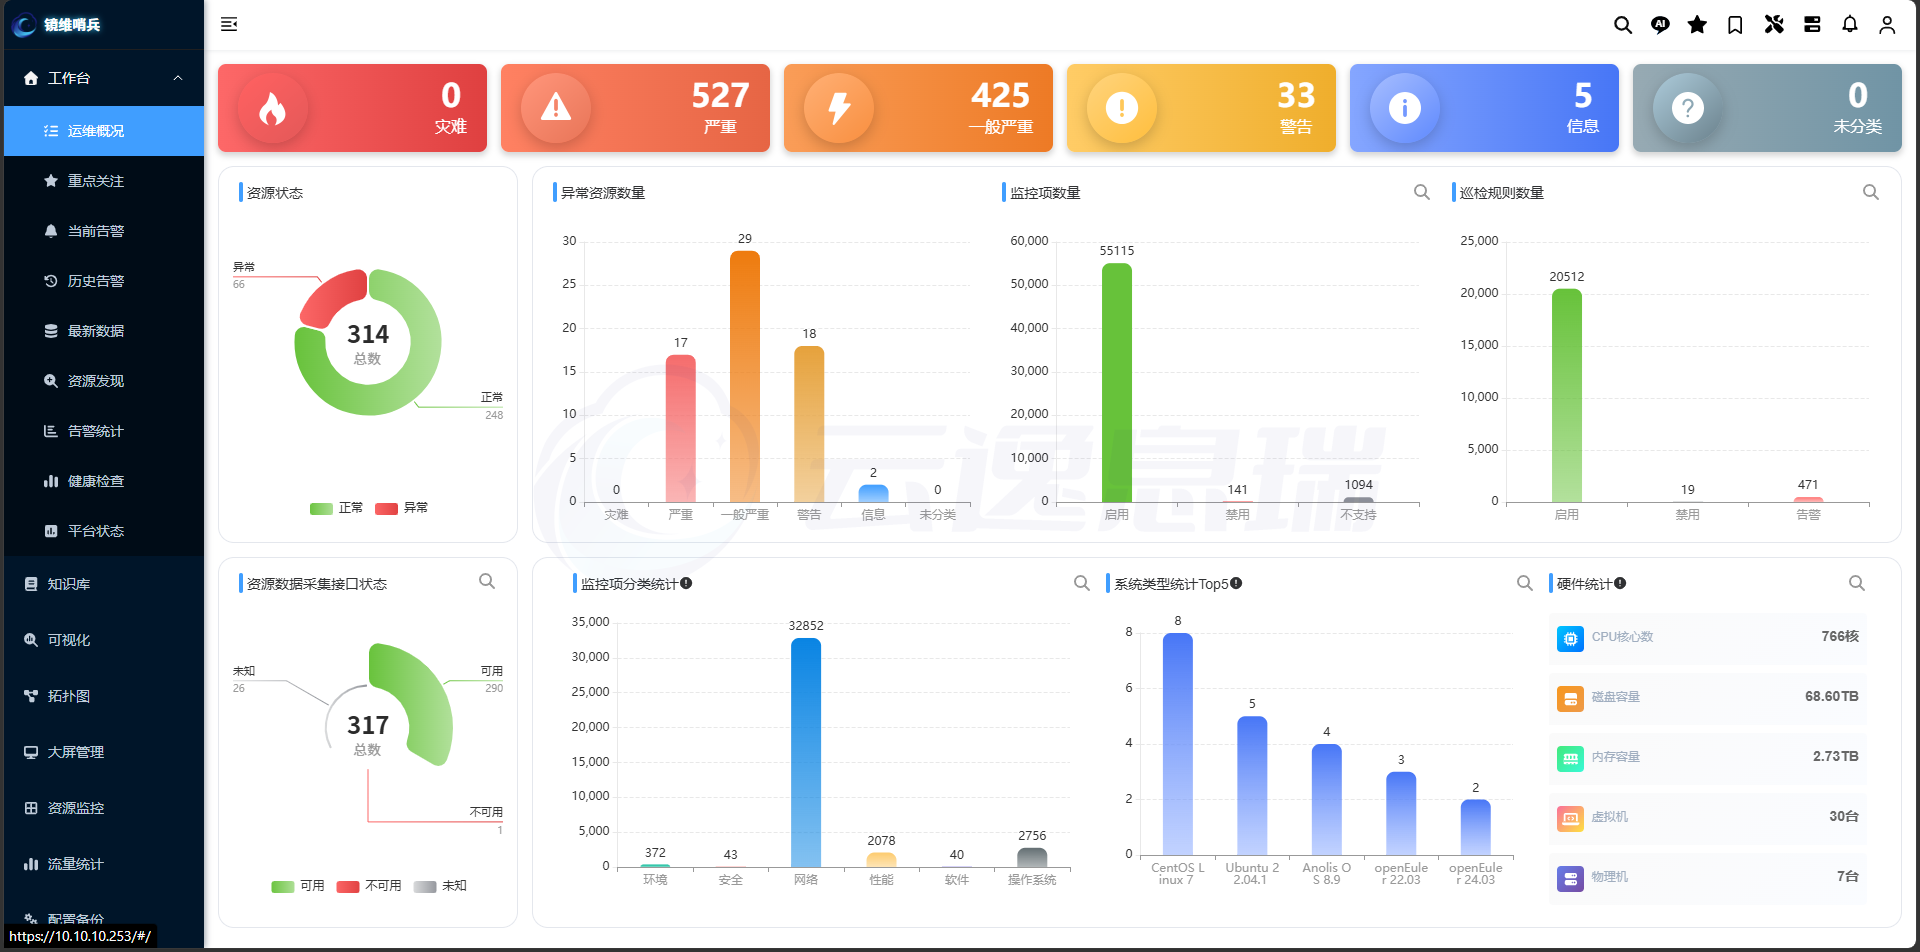Viewport: 1920px width, 952px height.
Task: Click the 警告 33 alarm card
Action: point(1201,108)
